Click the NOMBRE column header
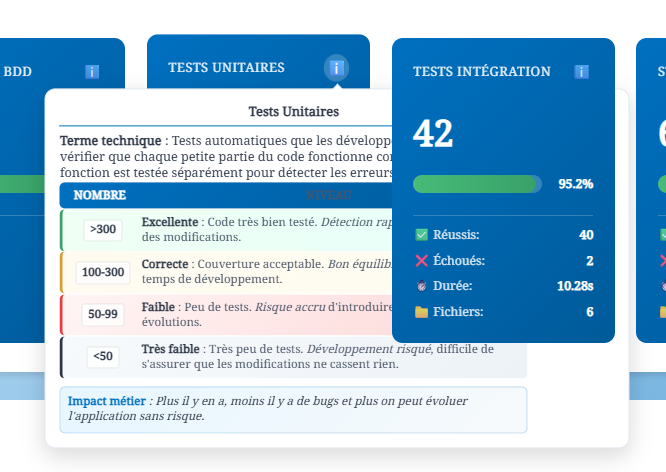 (100, 195)
